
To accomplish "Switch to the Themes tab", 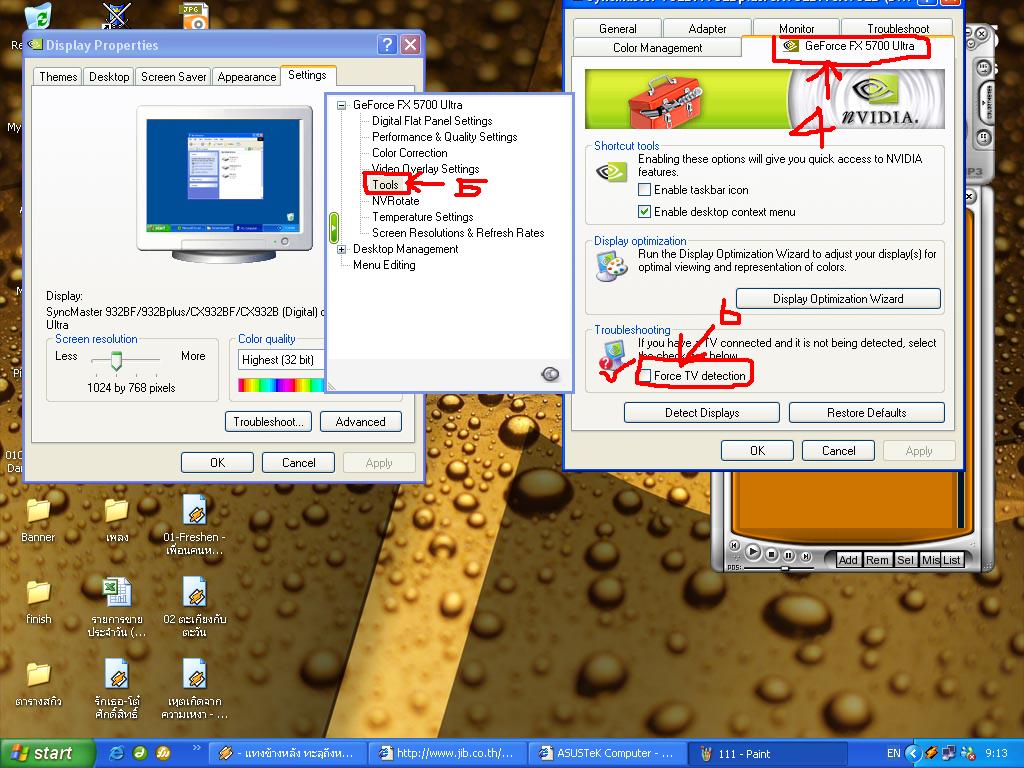I will point(58,76).
